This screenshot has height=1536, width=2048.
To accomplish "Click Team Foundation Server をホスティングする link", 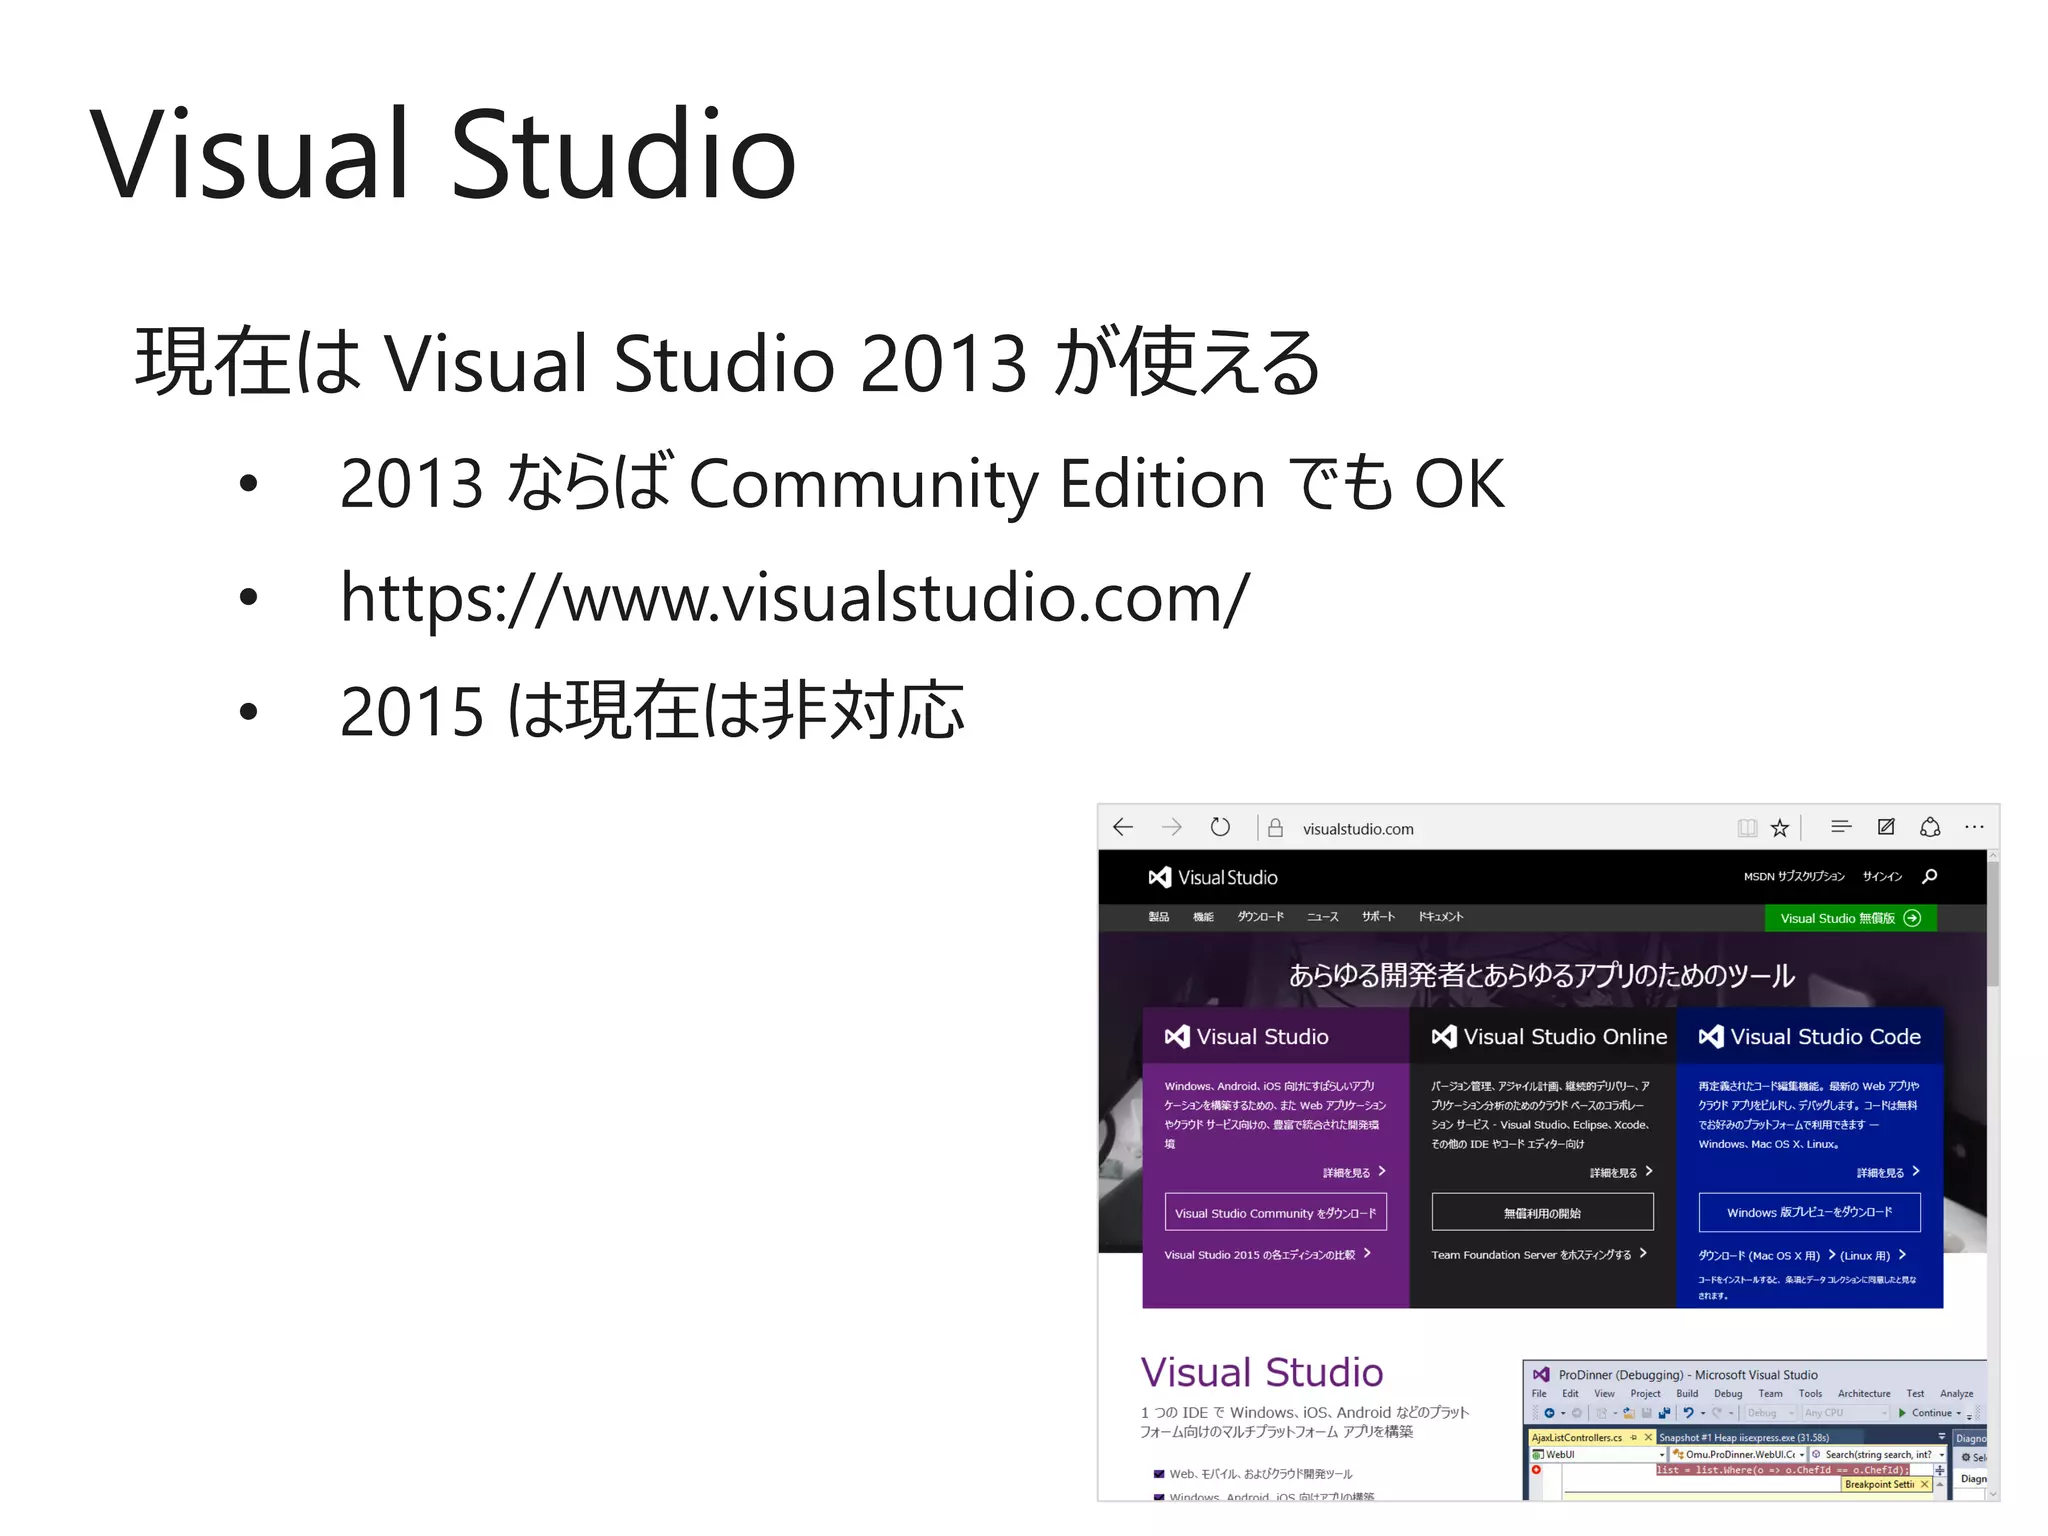I will 1538,1254.
